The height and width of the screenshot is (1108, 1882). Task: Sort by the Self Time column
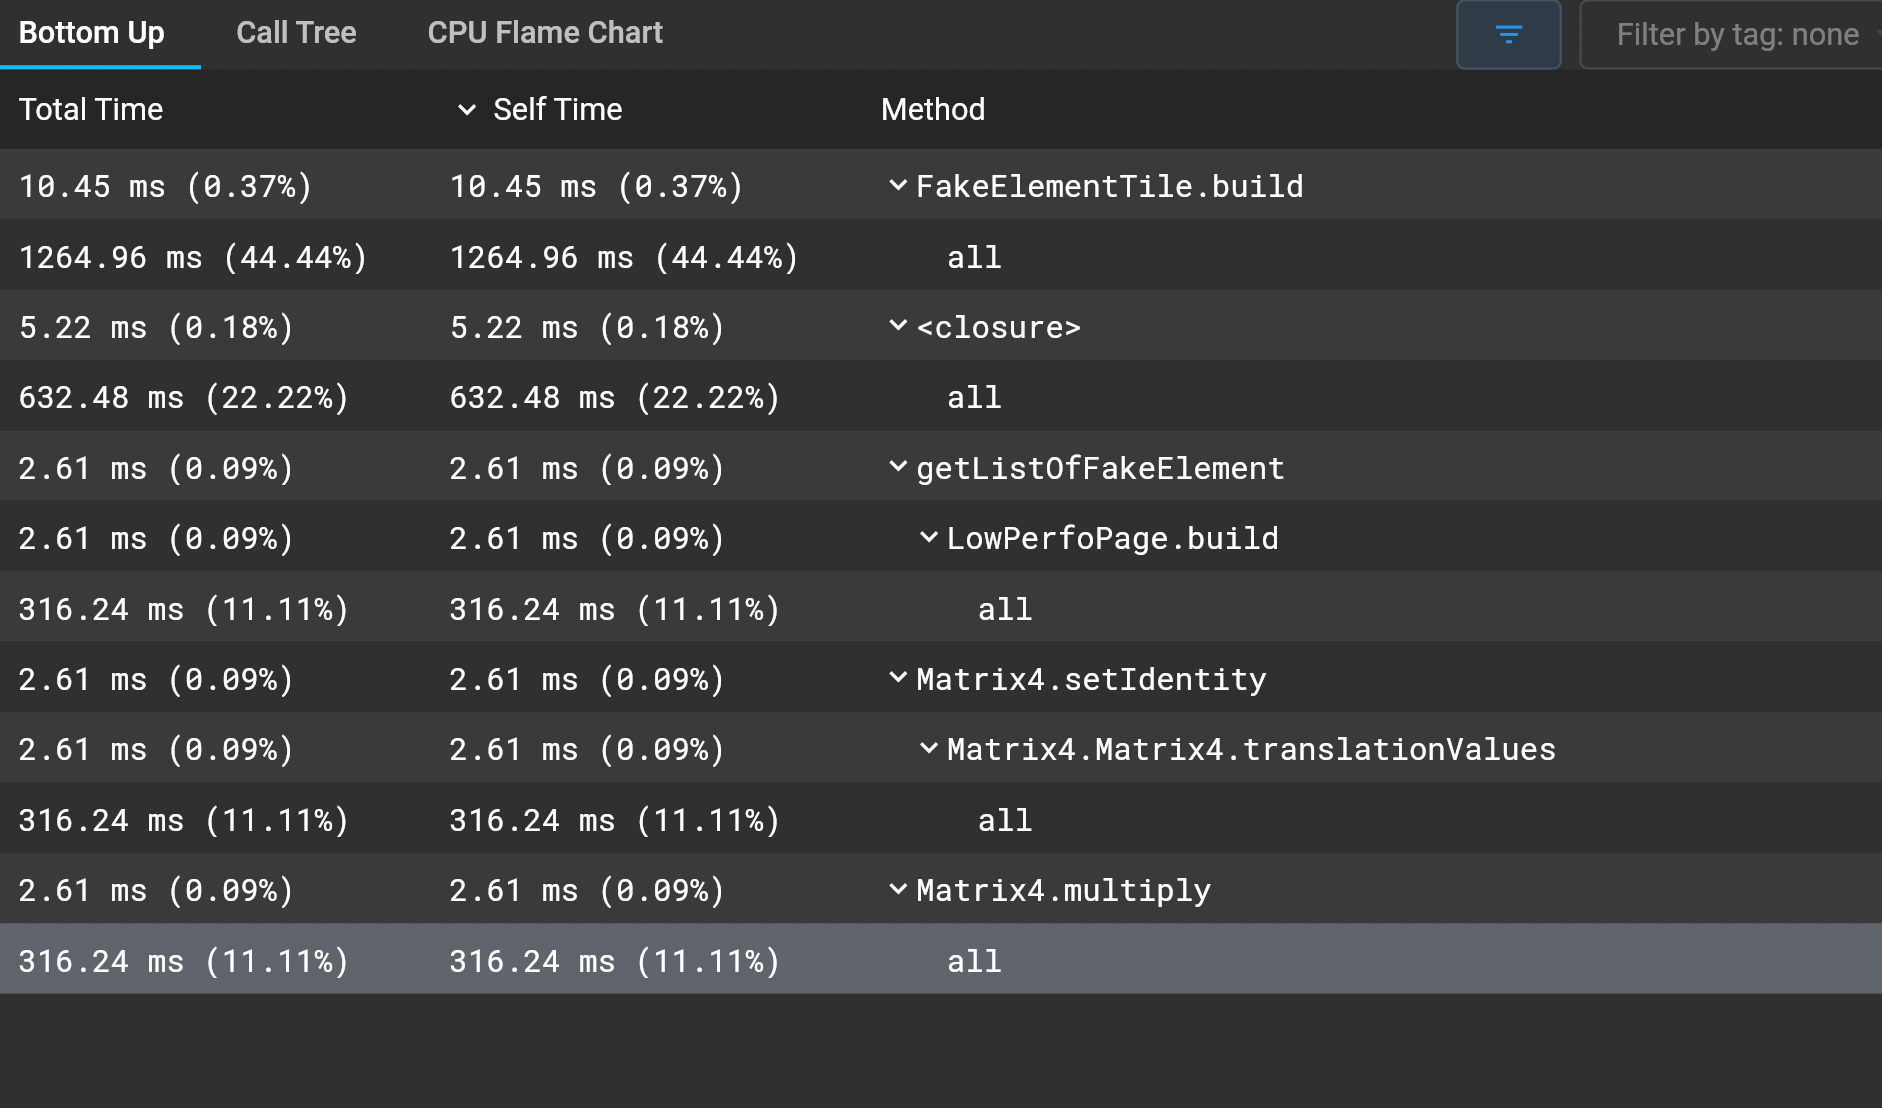[x=557, y=109]
